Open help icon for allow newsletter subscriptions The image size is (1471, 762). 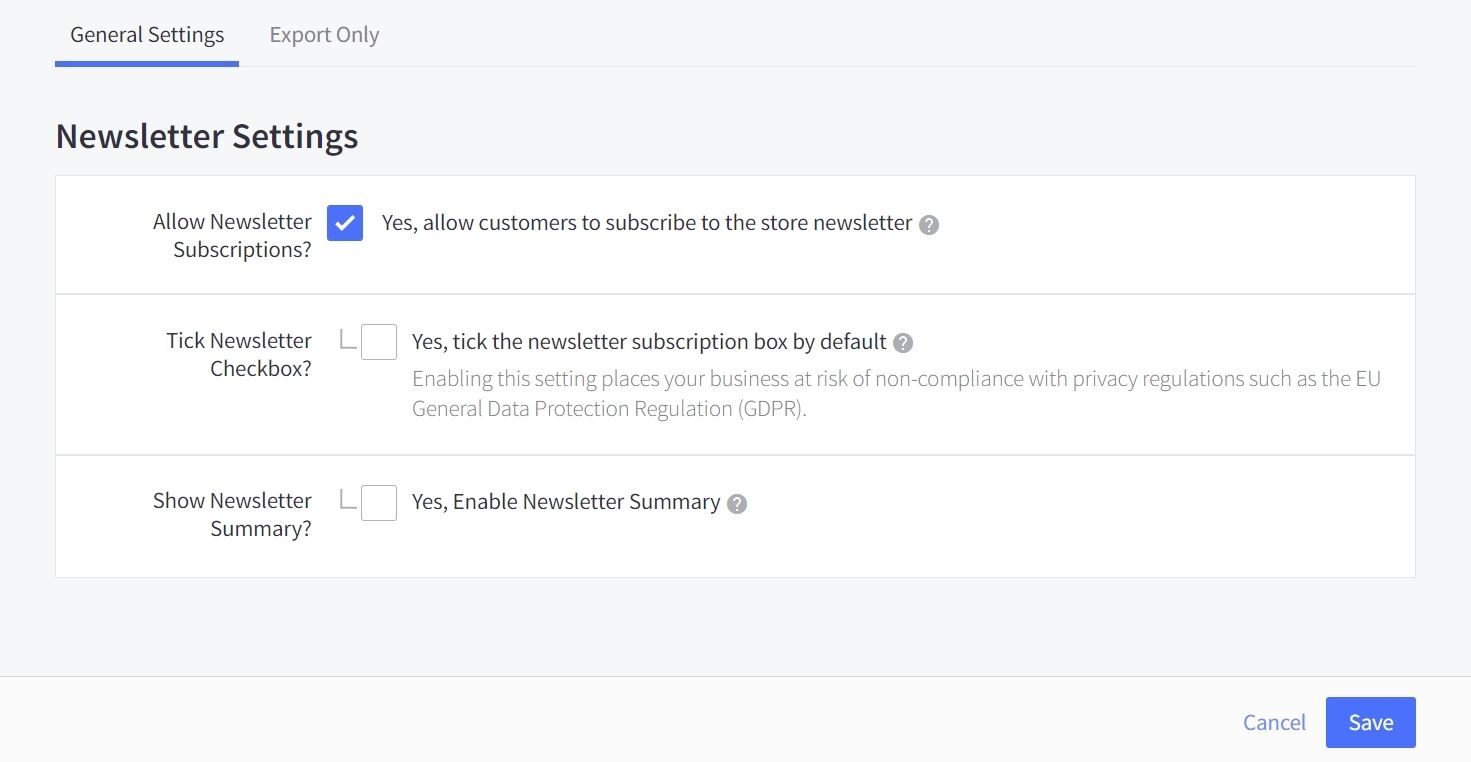pyautogui.click(x=929, y=225)
